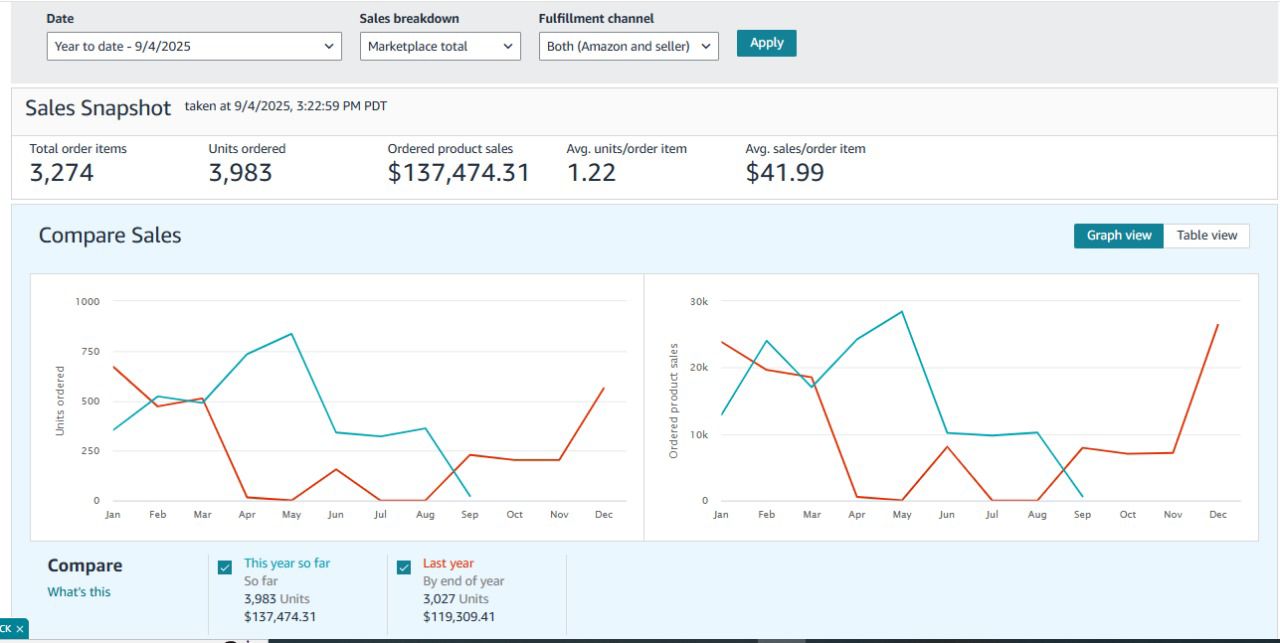Screen dimensions: 1280x643
Task: Click the teal "This year so far" legend label
Action: tap(287, 563)
